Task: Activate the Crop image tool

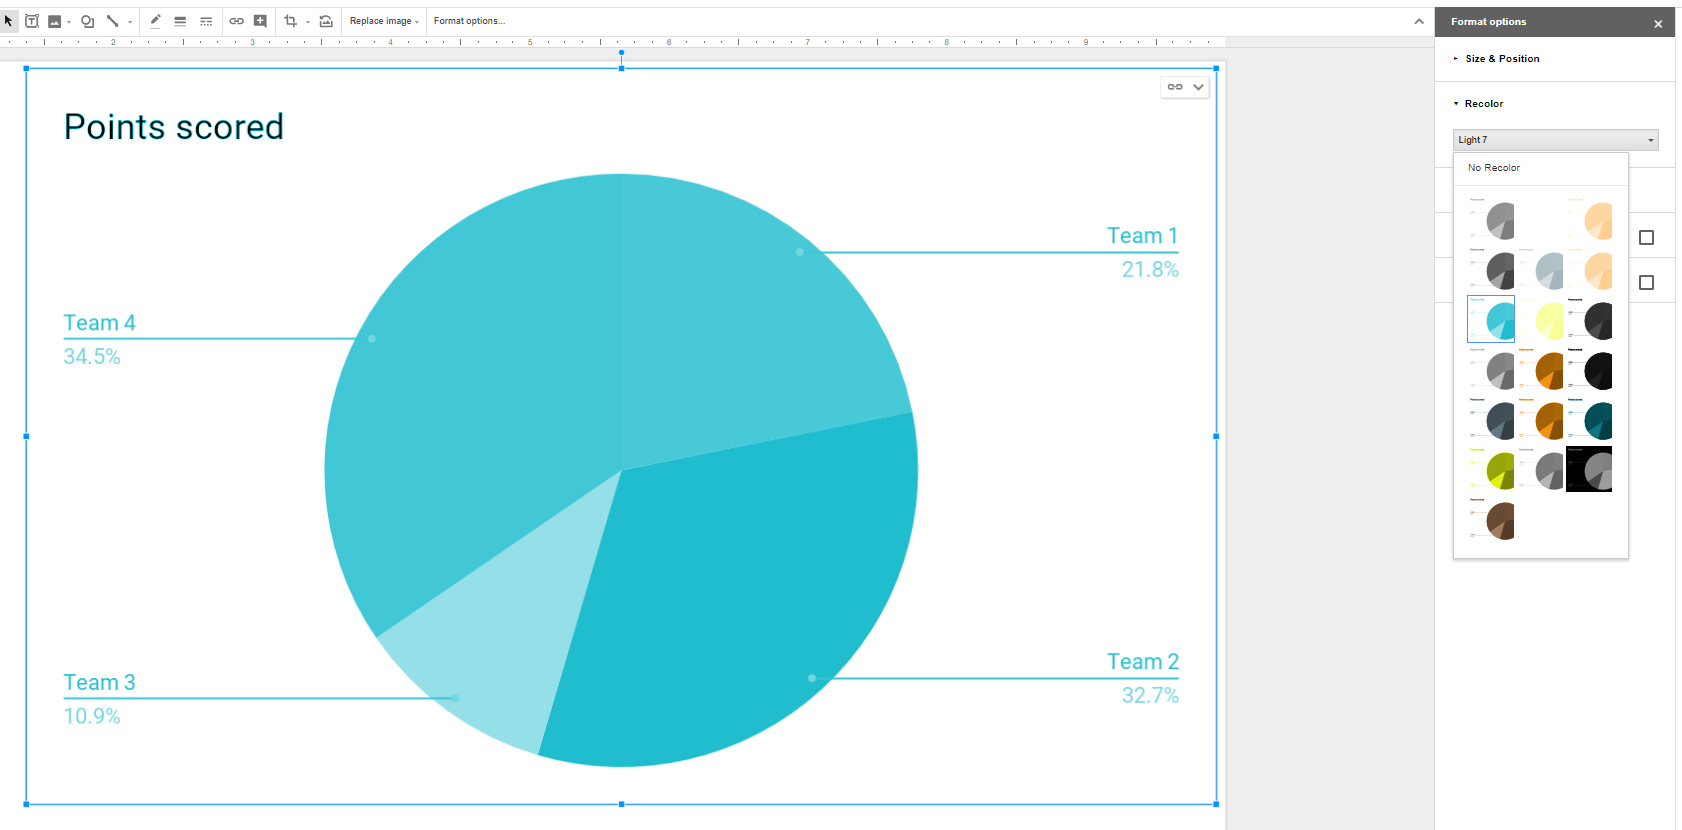Action: [291, 21]
